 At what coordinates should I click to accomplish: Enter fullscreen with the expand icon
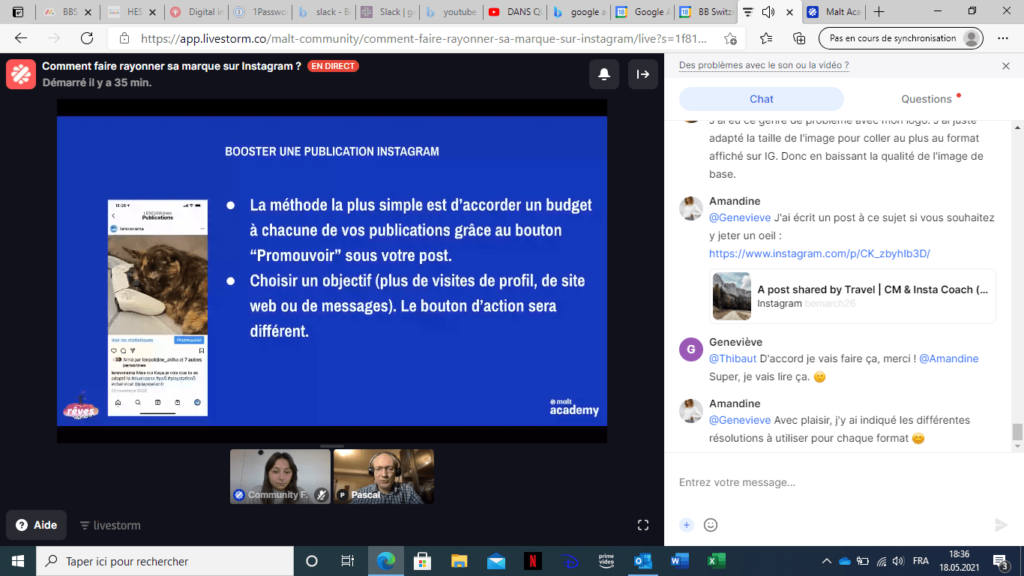point(642,523)
